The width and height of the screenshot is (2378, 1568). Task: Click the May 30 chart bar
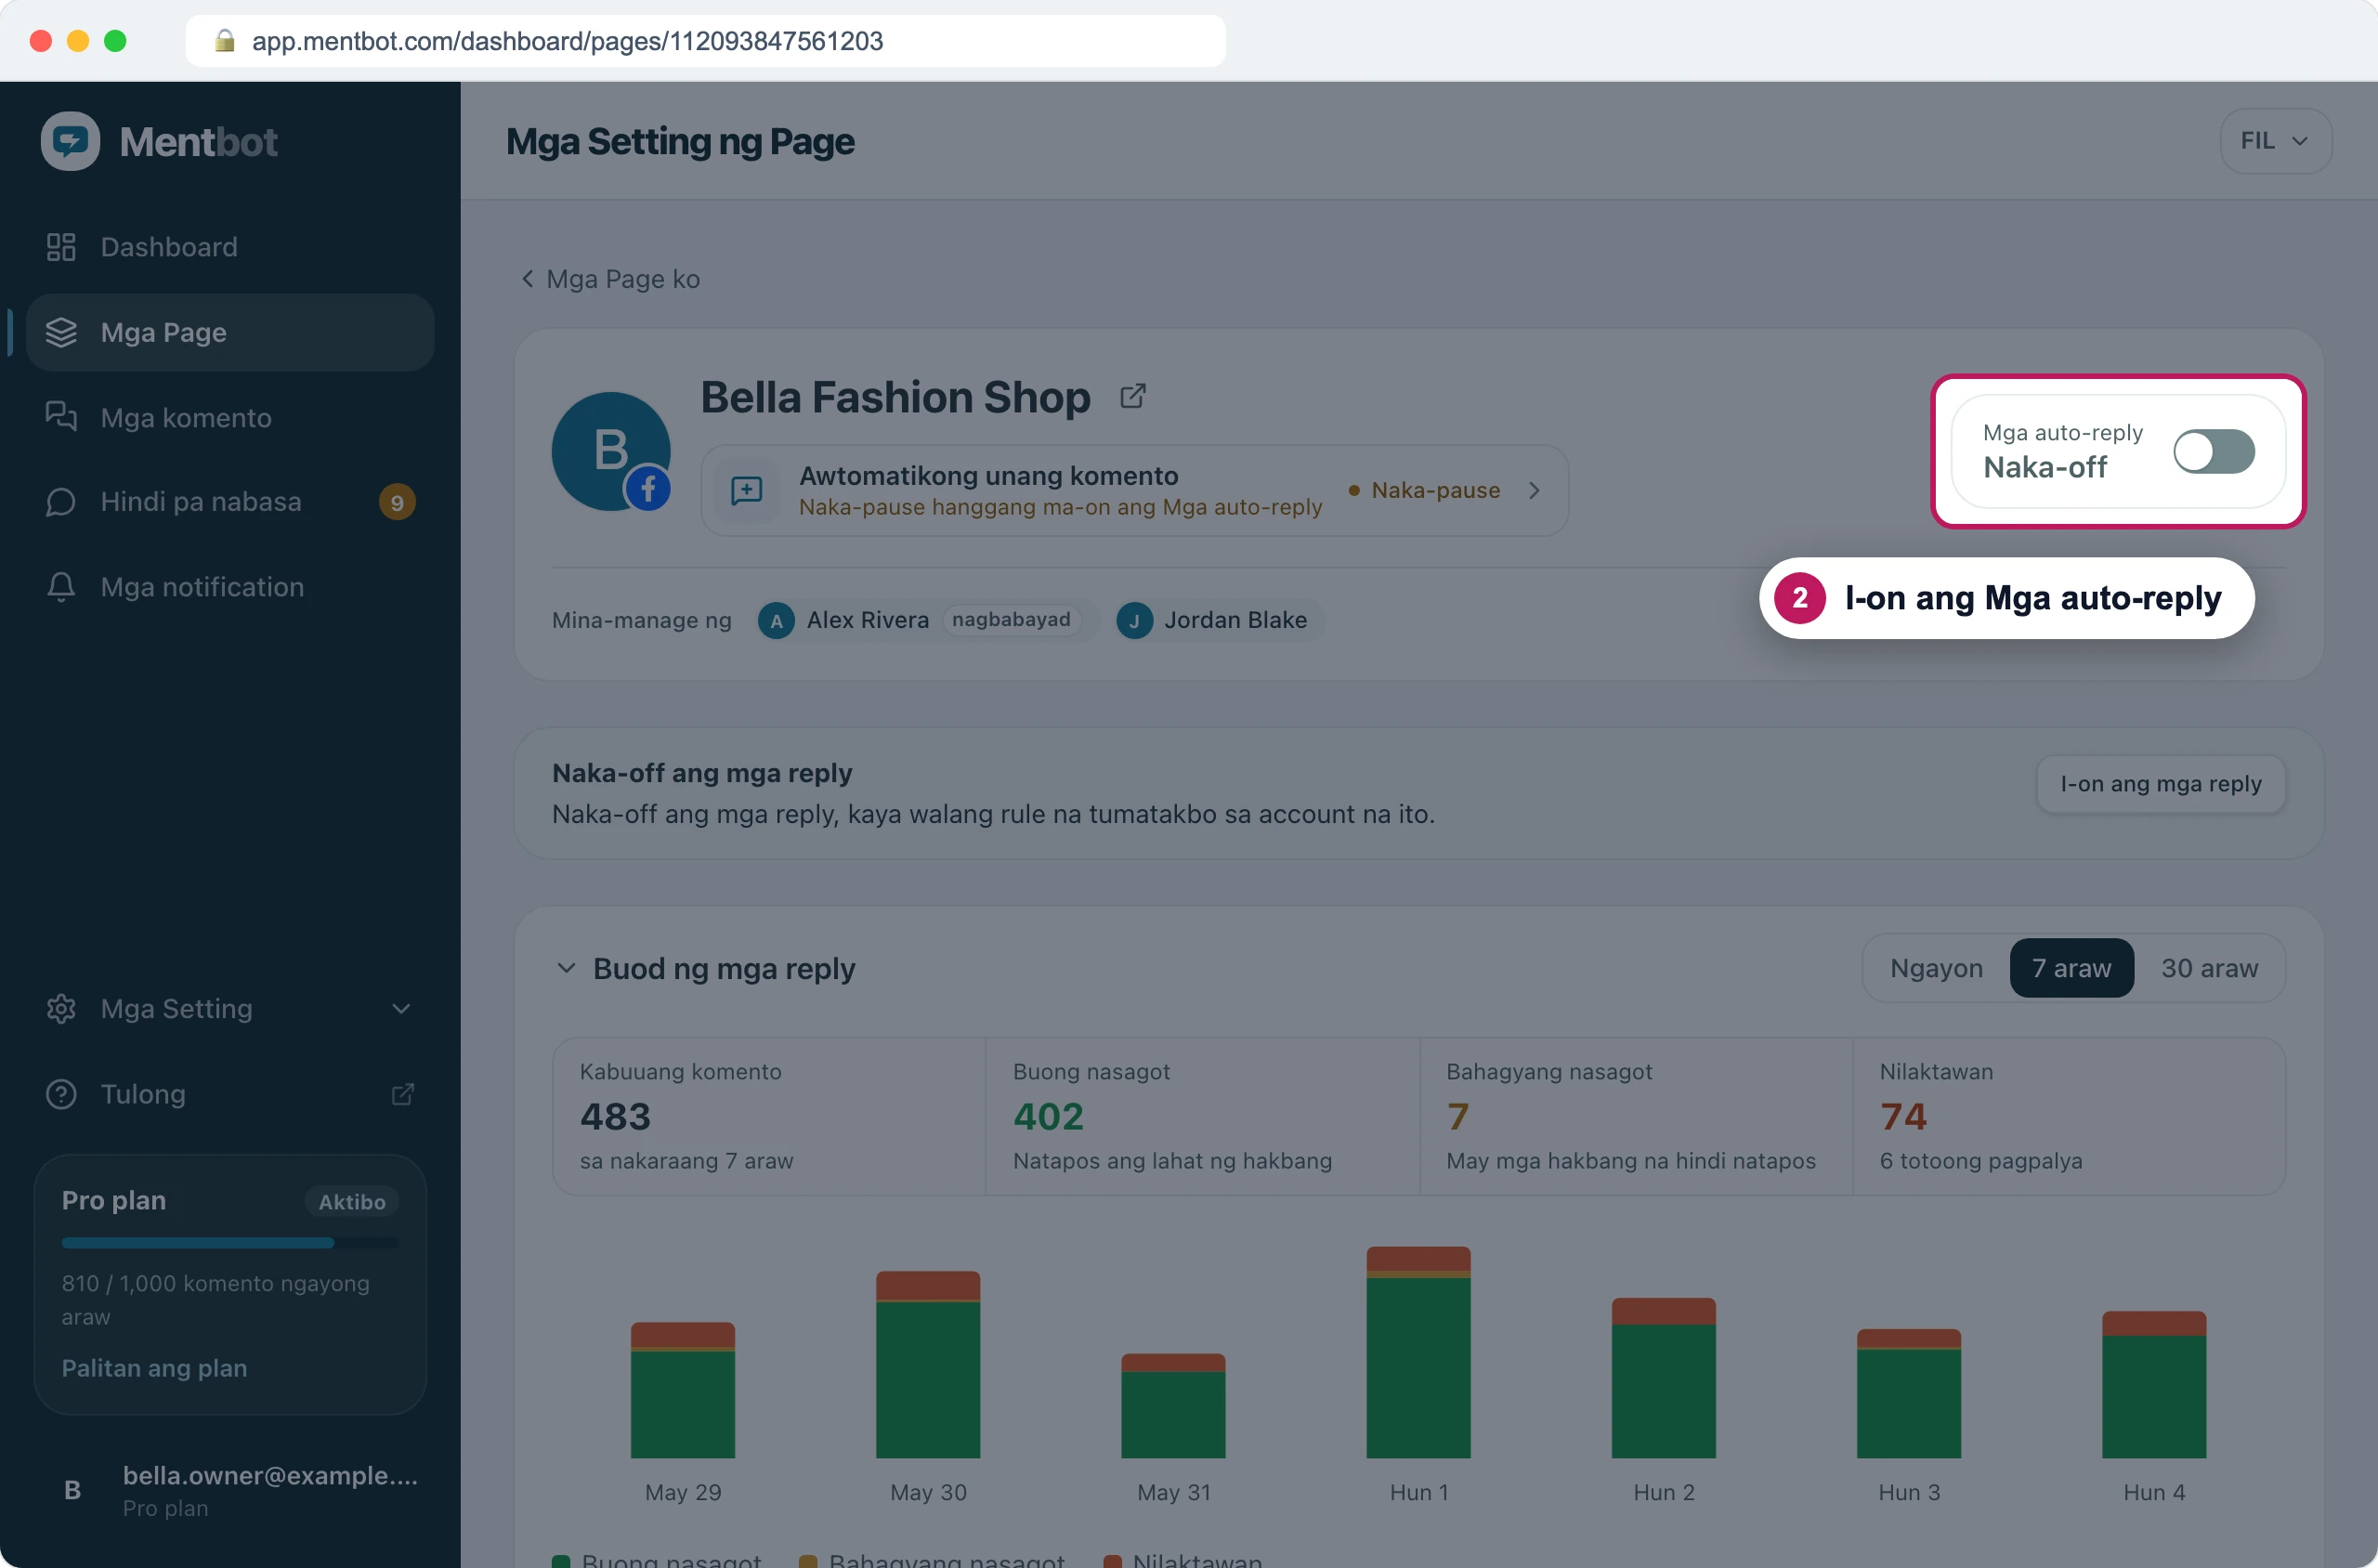coord(928,1364)
